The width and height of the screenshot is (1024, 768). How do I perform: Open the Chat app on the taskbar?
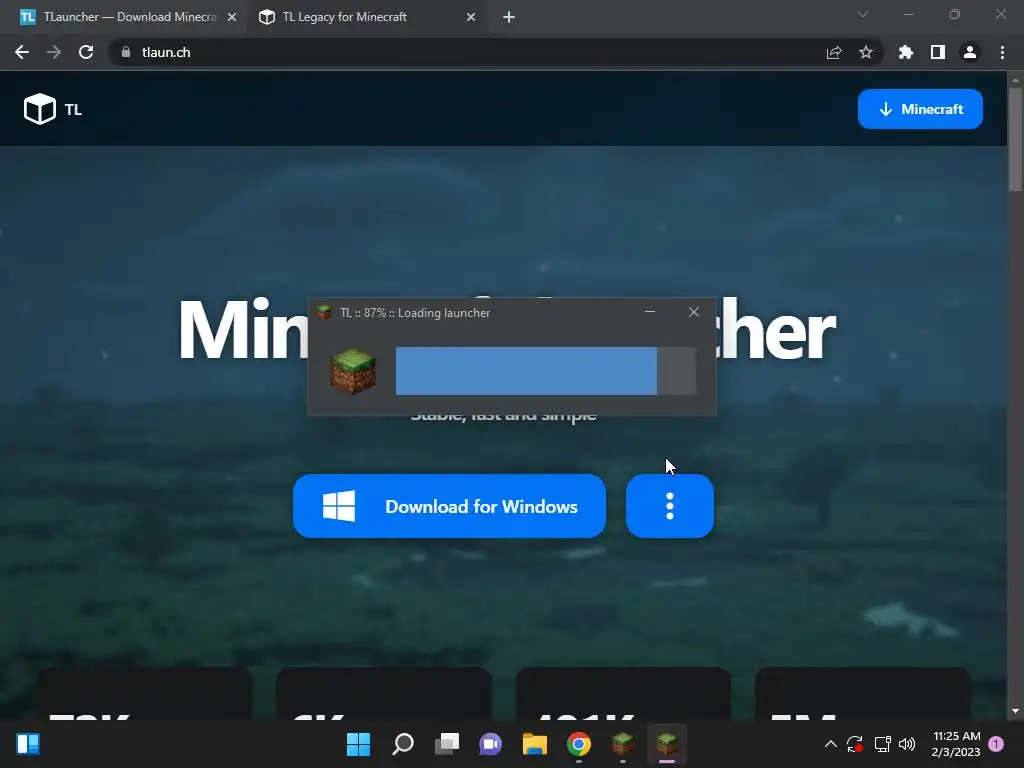coord(490,744)
